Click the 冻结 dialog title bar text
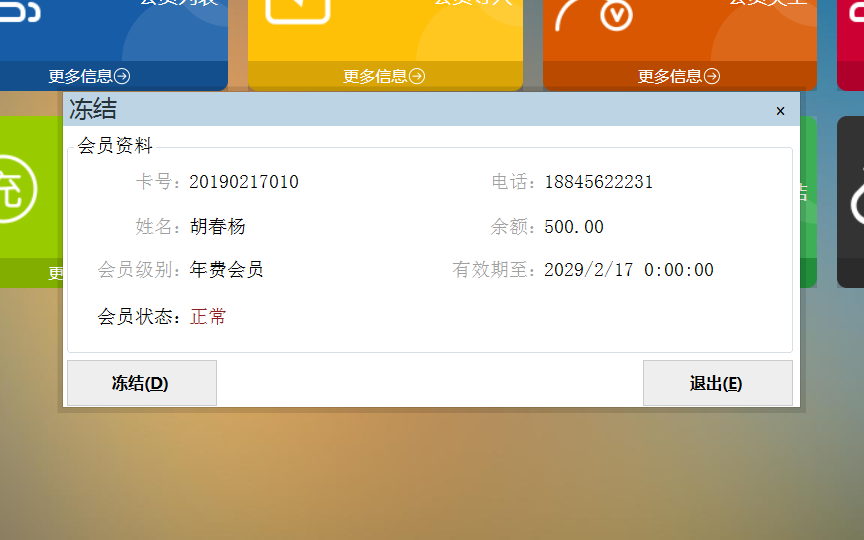Viewport: 864px width, 540px height. (93, 110)
